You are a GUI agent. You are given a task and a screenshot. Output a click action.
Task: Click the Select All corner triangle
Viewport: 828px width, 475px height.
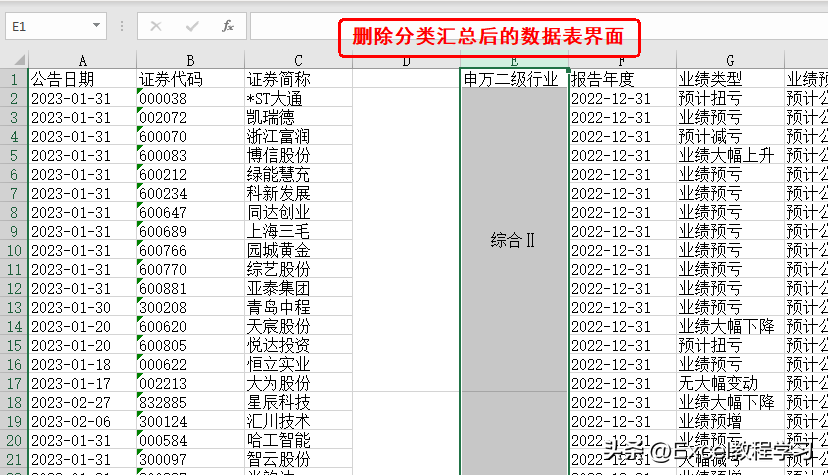[14, 61]
